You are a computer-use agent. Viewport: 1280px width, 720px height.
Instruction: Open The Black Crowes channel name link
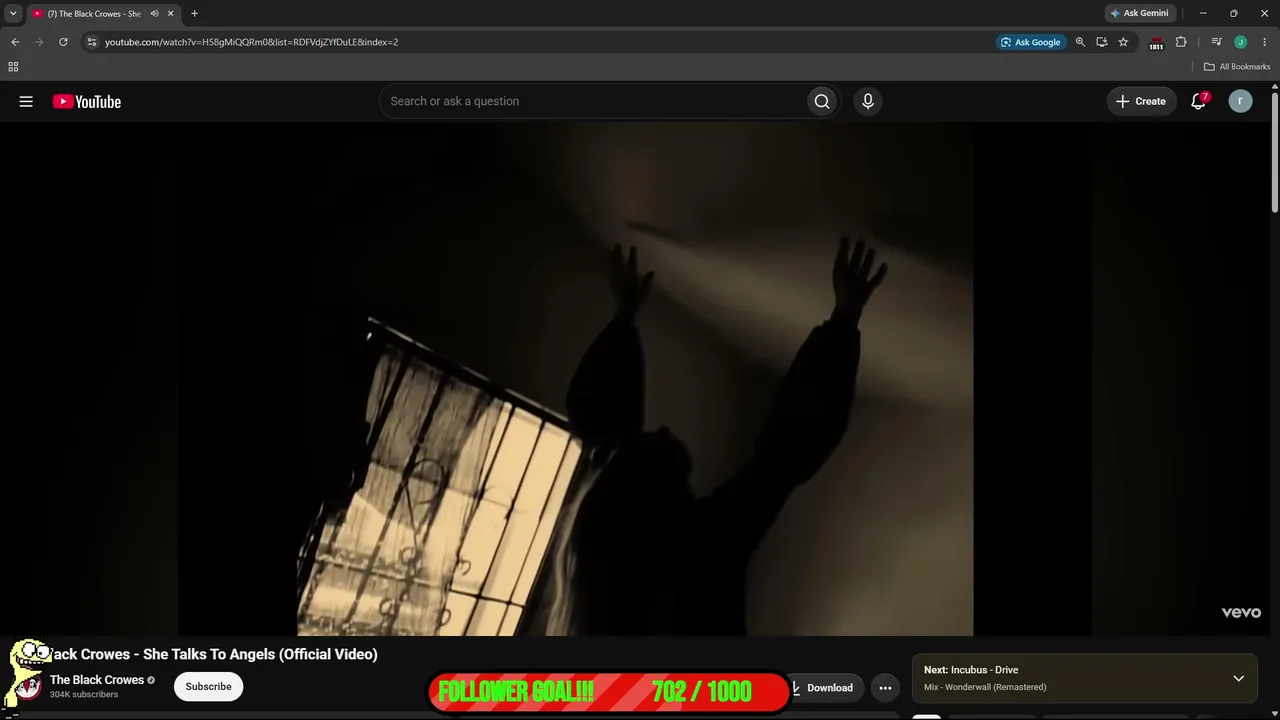tap(97, 680)
